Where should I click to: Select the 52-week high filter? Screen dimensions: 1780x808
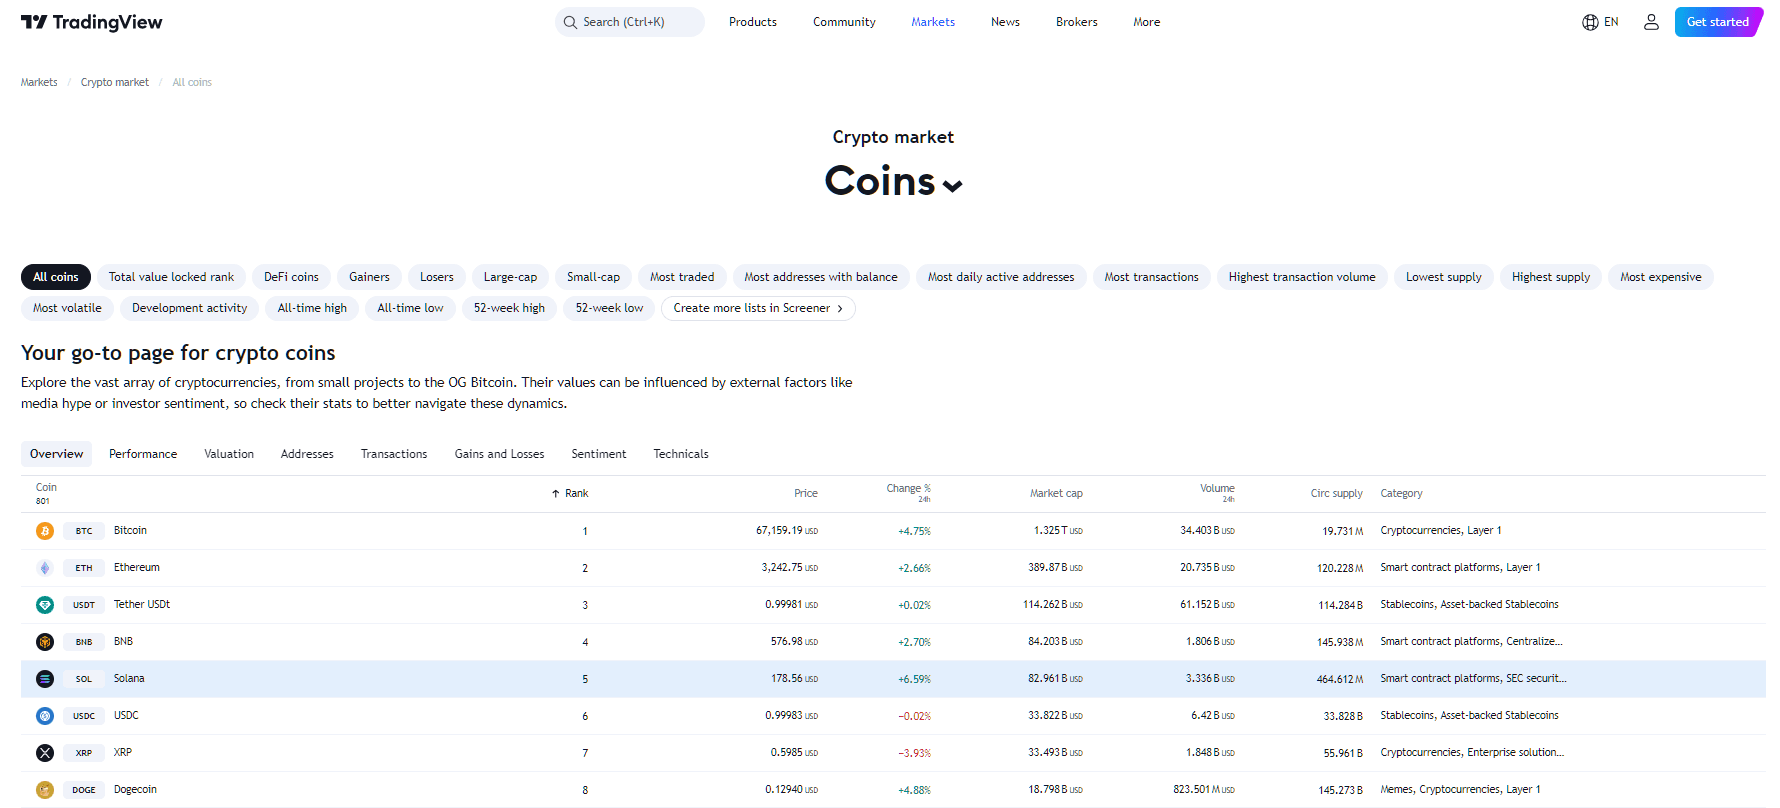(509, 308)
